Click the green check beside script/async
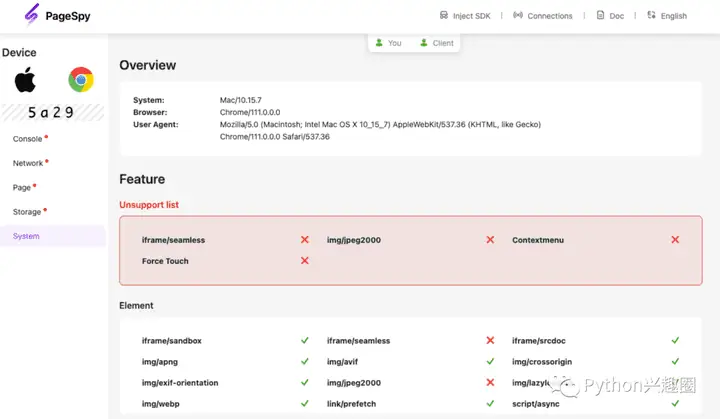 point(675,403)
